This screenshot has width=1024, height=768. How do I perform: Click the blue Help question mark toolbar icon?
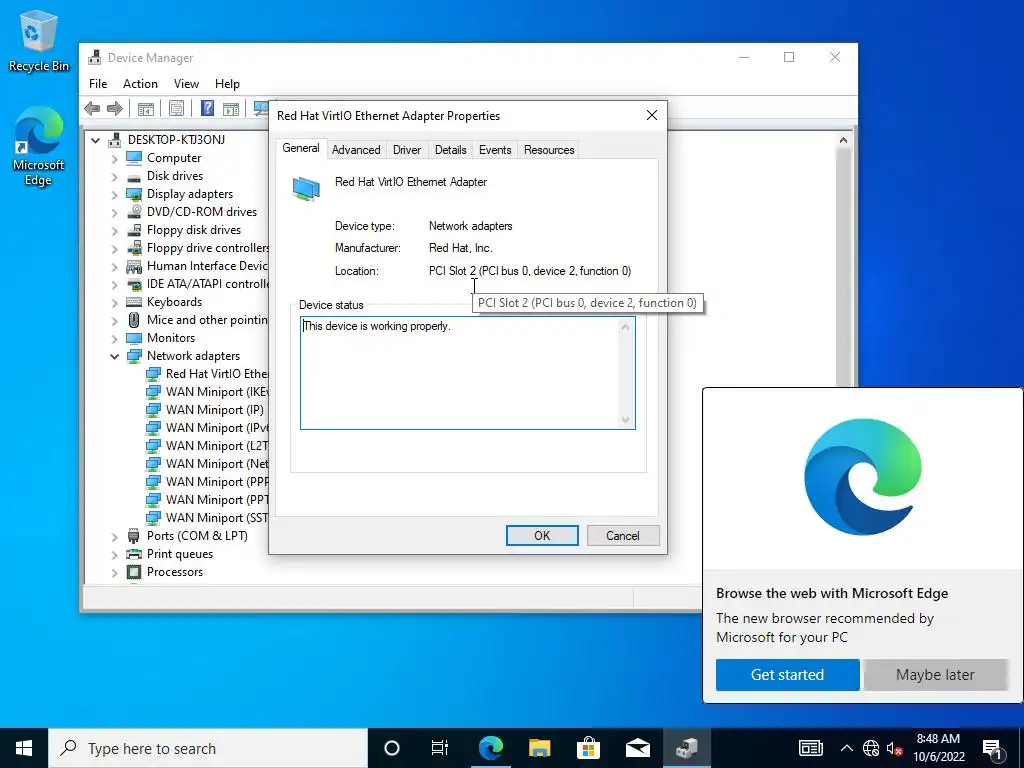pos(207,108)
